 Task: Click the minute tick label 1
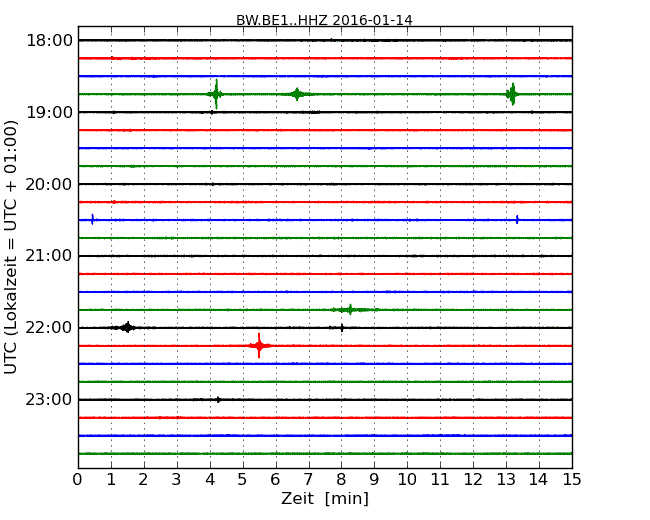click(x=111, y=480)
